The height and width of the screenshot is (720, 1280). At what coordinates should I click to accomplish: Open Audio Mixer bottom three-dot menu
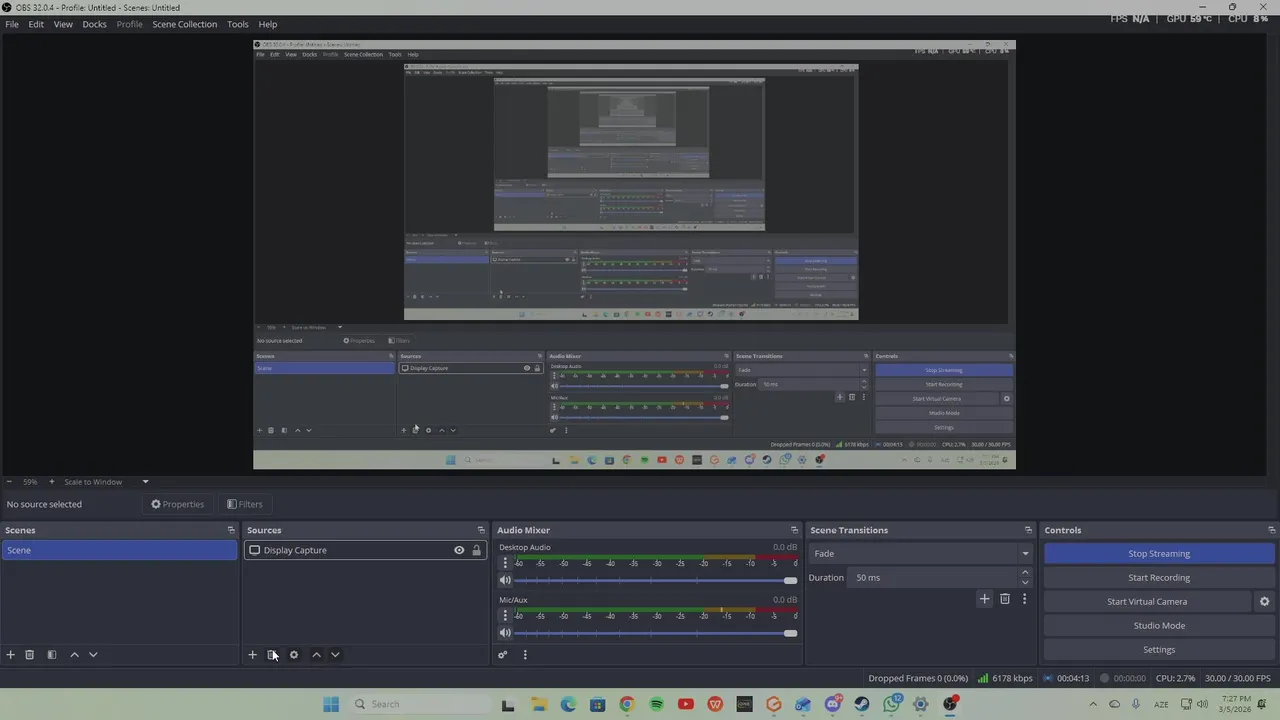[x=525, y=655]
